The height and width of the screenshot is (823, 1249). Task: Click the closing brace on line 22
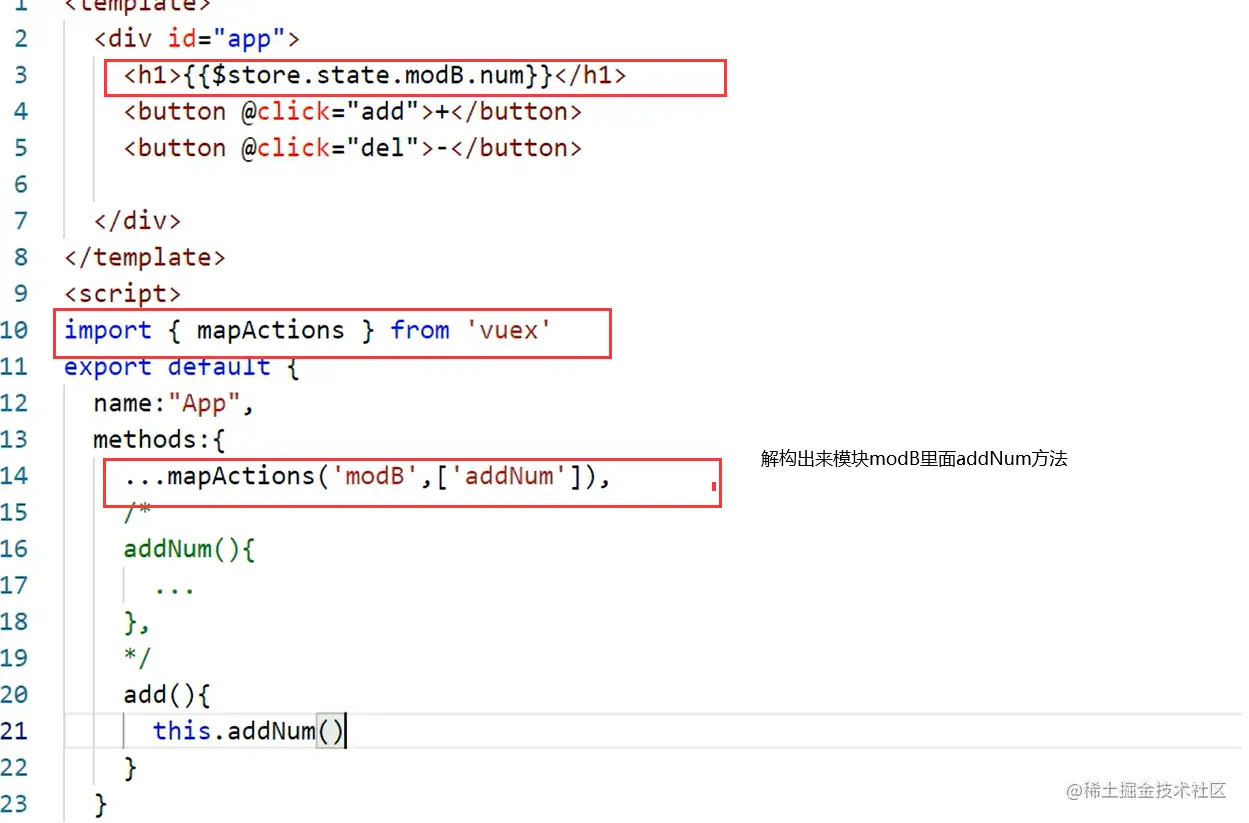click(x=130, y=768)
